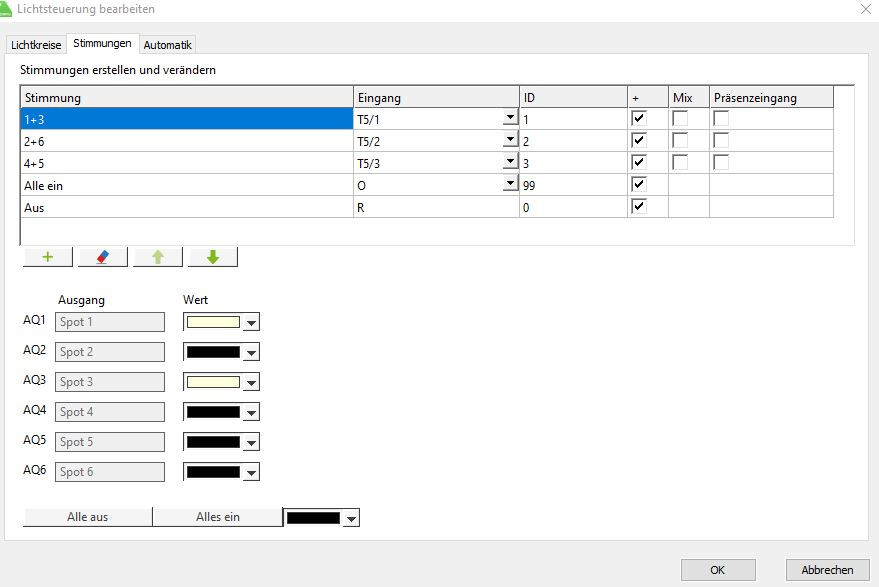This screenshot has height=587, width=879.
Task: Tick Präsenzeingang checkbox for mood 4+5
Action: coord(720,162)
